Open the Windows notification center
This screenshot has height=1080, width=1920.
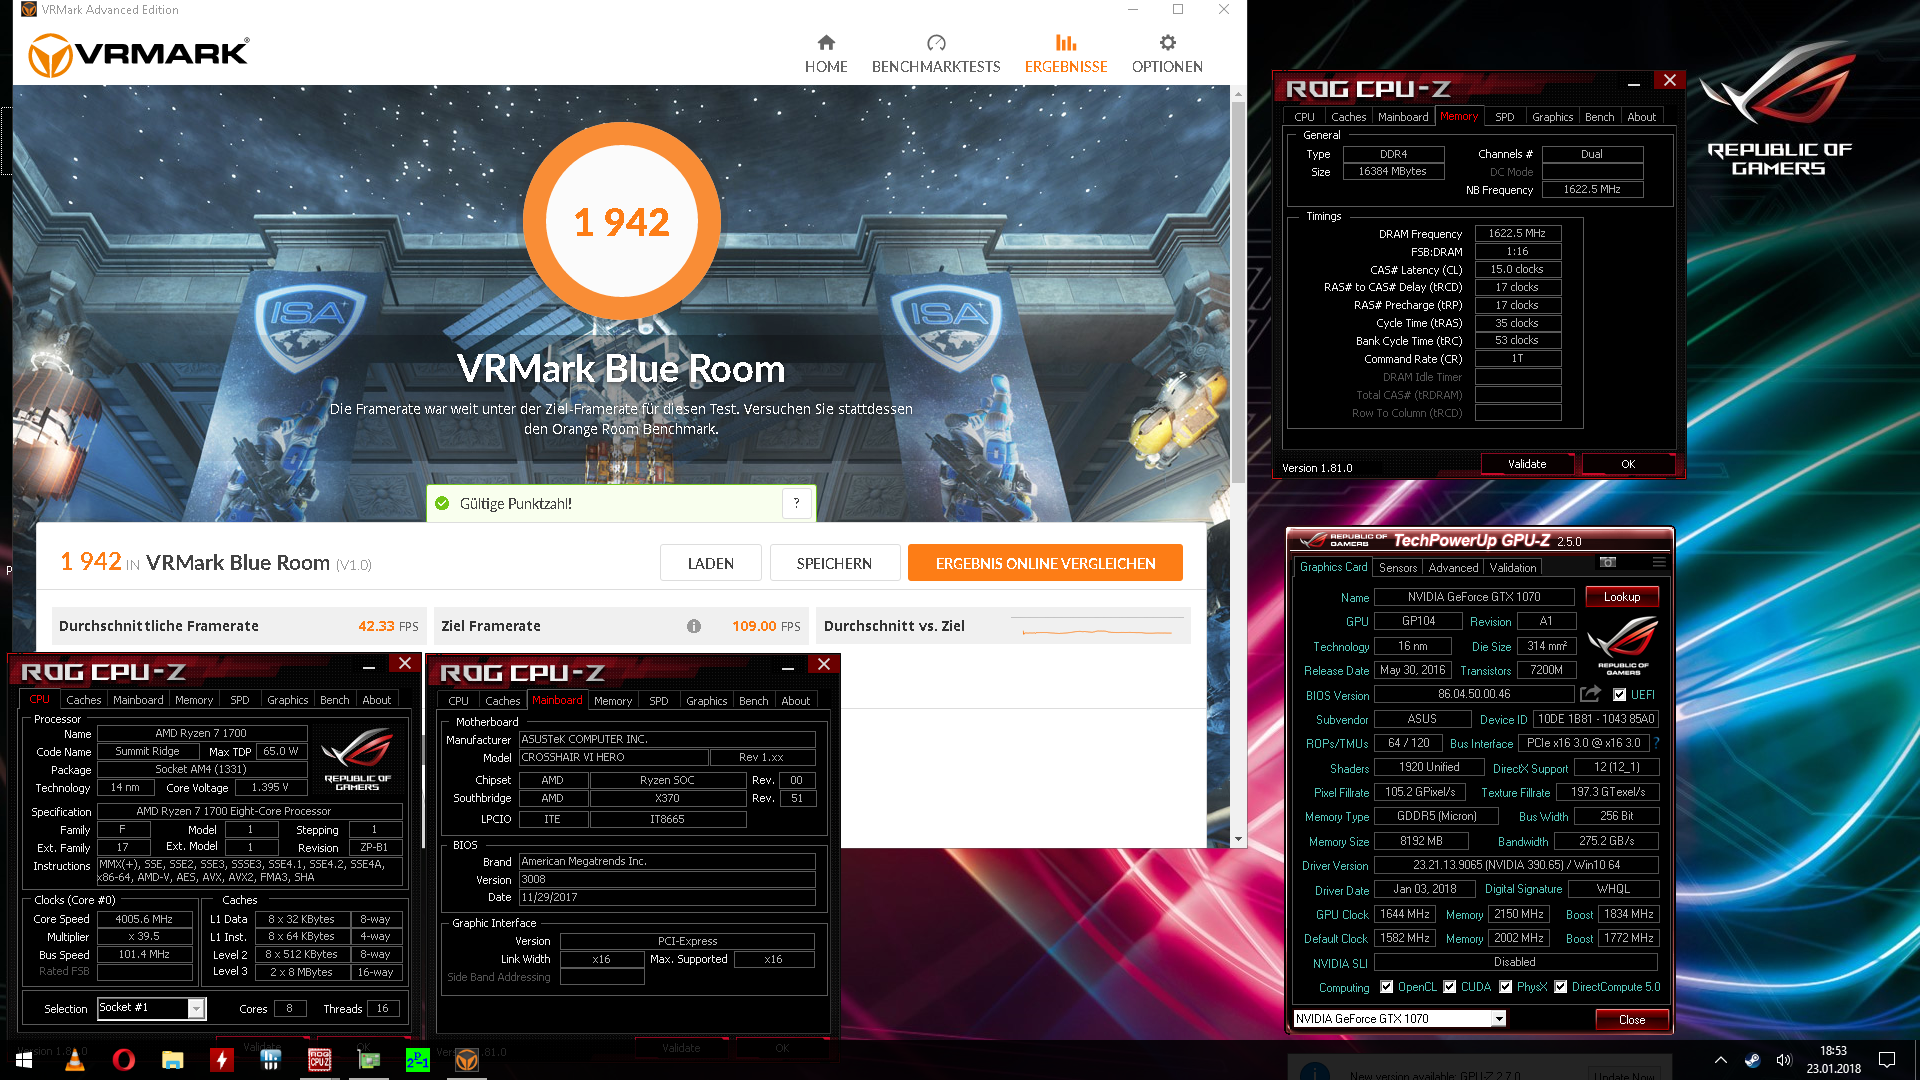click(1887, 1060)
